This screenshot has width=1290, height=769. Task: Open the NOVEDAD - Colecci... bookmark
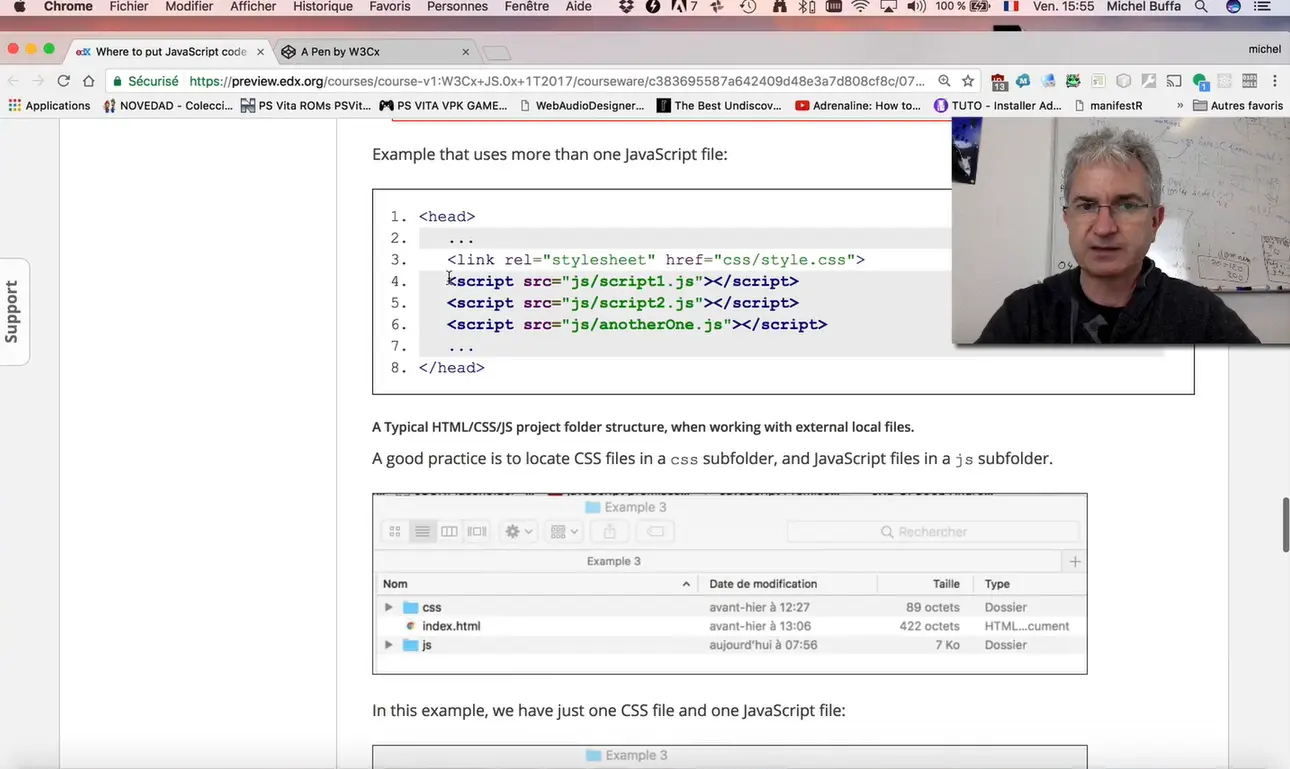point(168,105)
